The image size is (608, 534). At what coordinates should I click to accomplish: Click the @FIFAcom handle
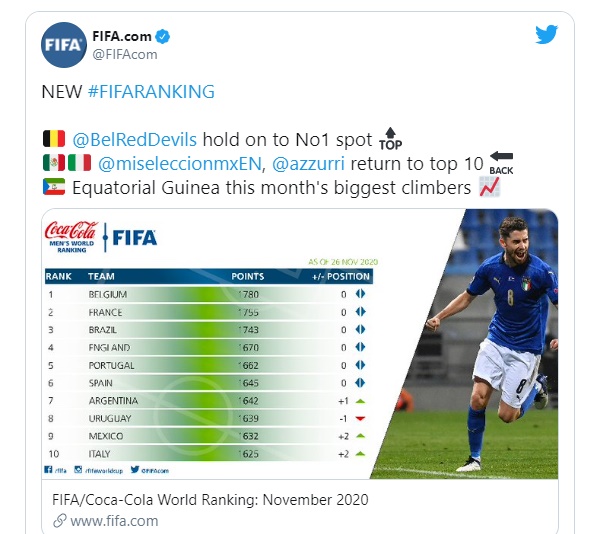[x=118, y=54]
